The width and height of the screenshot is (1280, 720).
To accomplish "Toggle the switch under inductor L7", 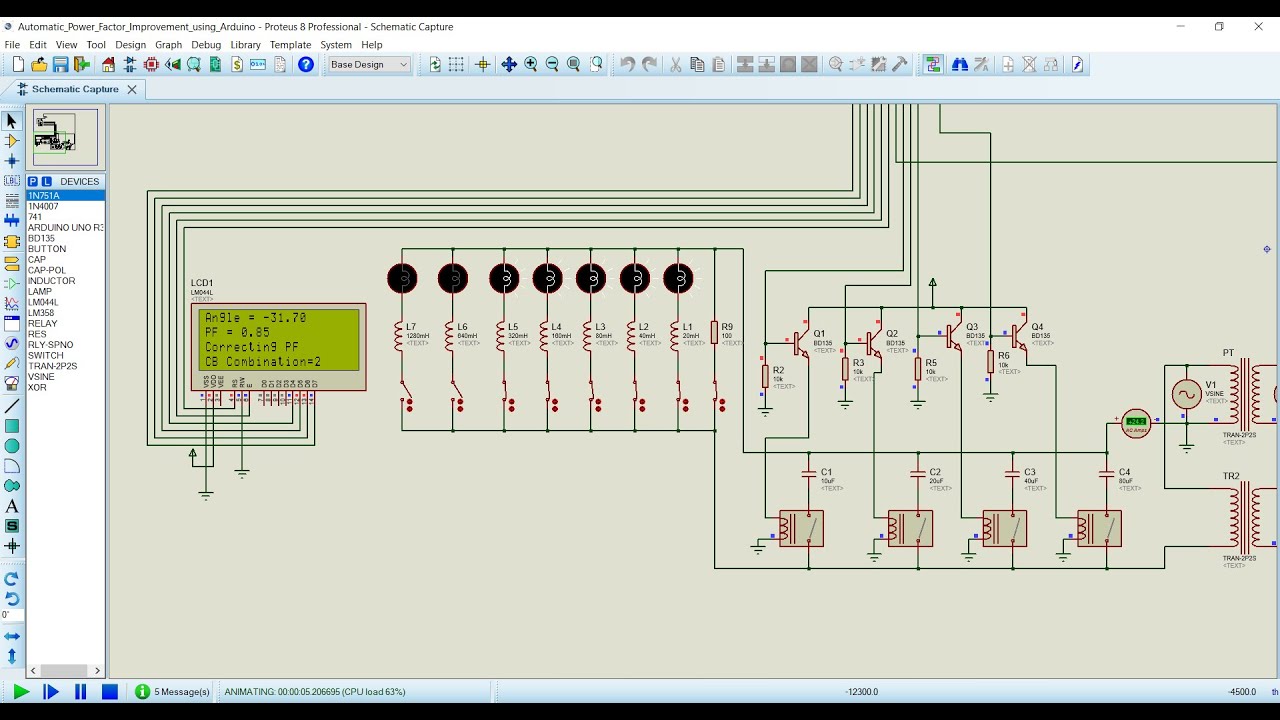I will click(406, 395).
